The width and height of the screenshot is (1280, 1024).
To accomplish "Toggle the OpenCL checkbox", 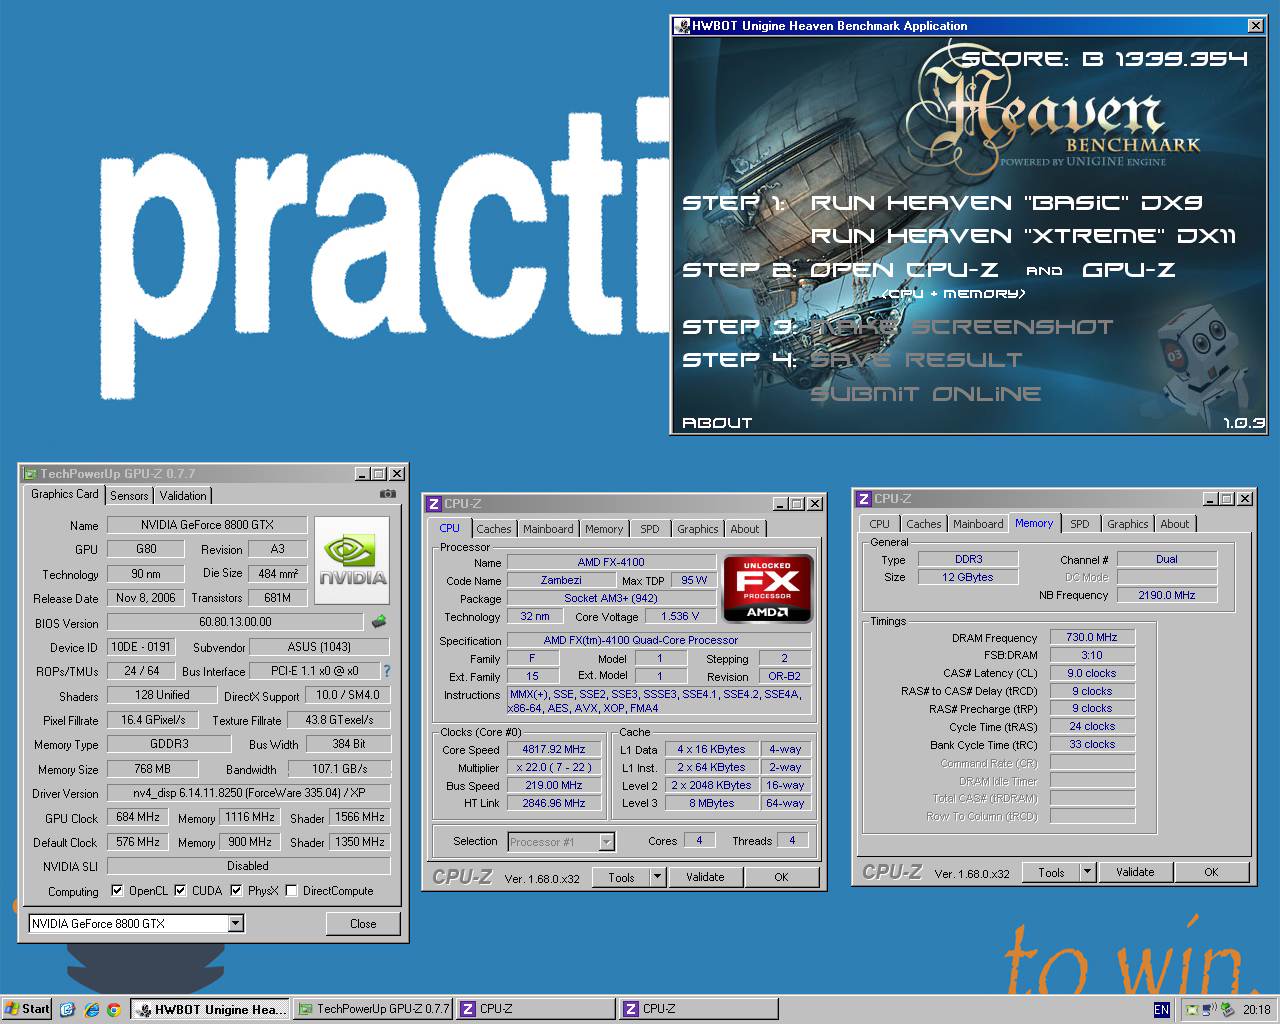I will coord(117,890).
